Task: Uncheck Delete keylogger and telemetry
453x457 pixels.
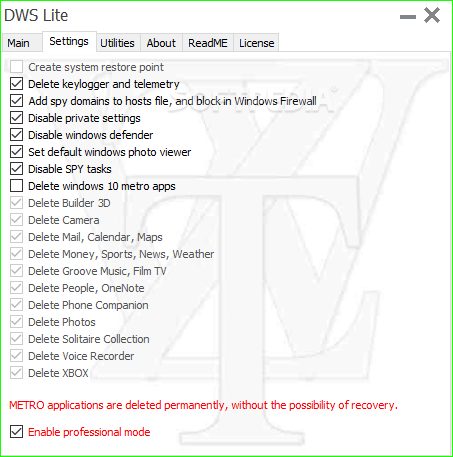Action: (x=16, y=84)
